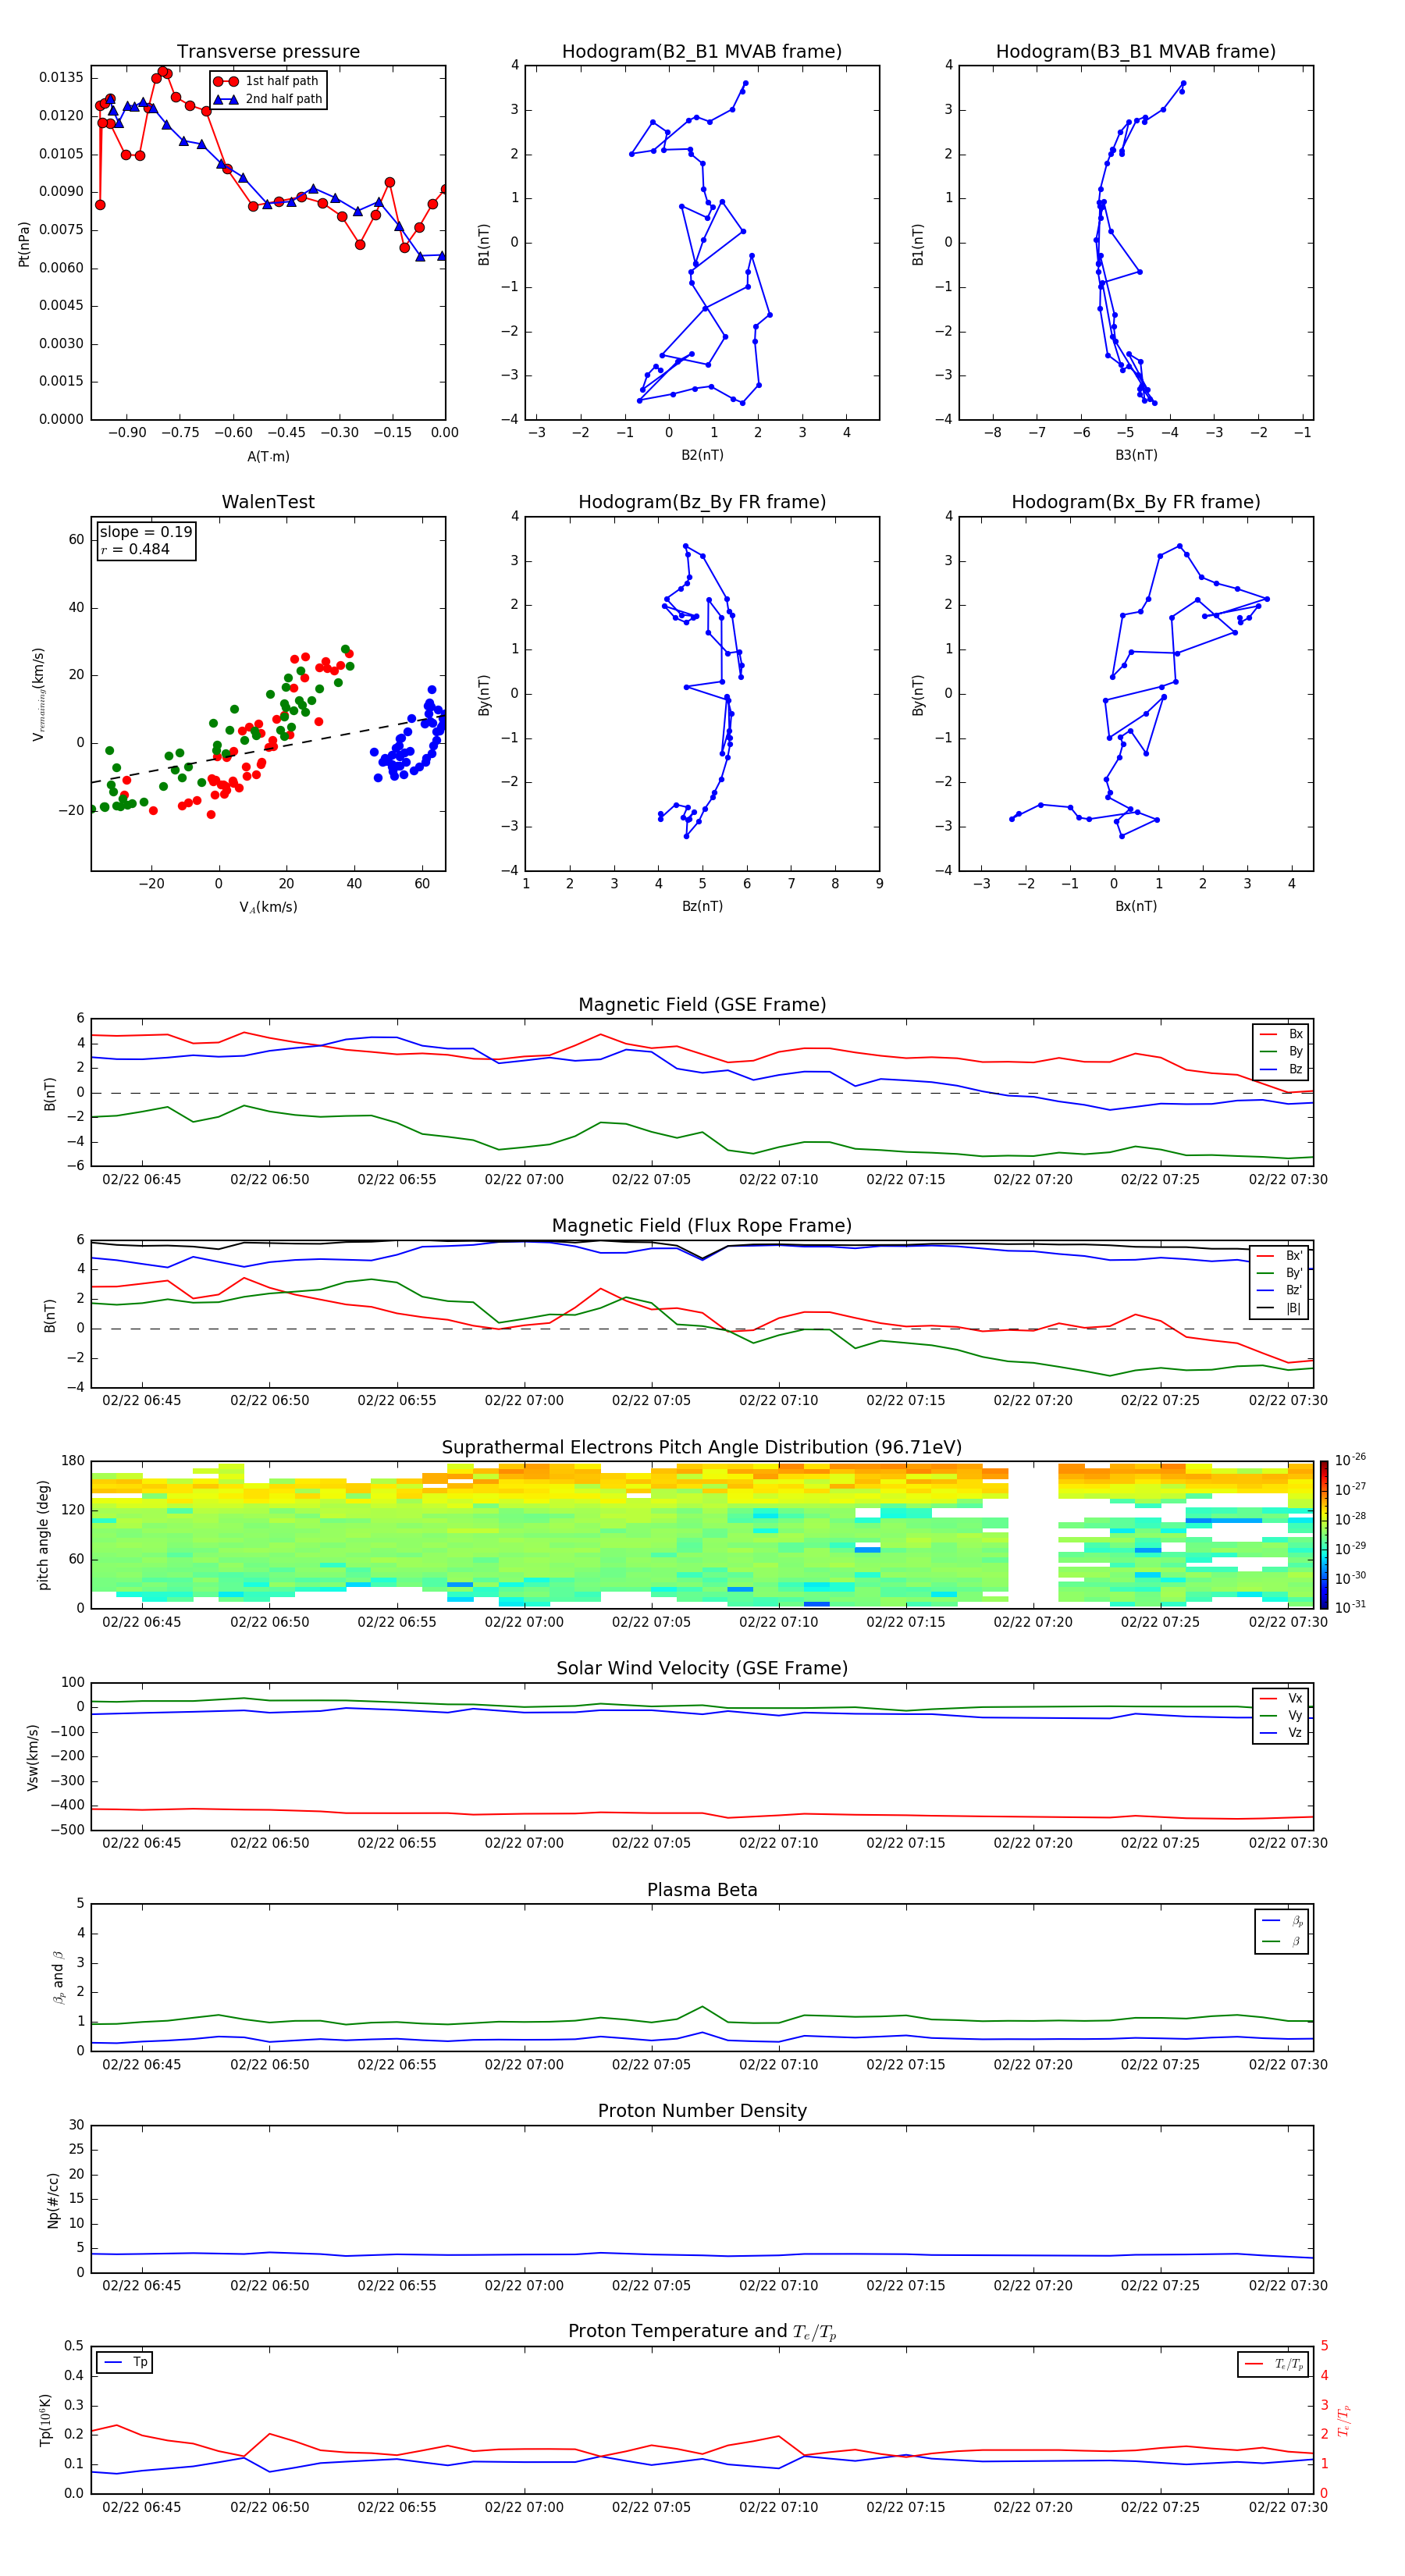This screenshot has height=2576, width=1405.
Task: Click the 'Np(#/cc)' axis label
Action: pos(53,2200)
